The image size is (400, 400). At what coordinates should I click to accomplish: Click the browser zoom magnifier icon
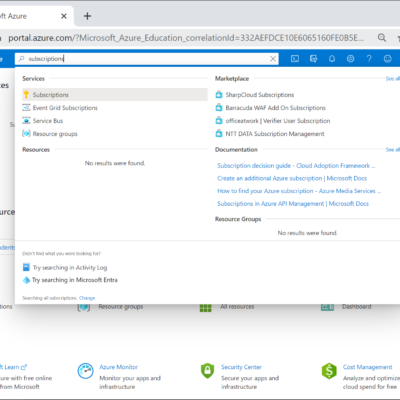pos(382,38)
